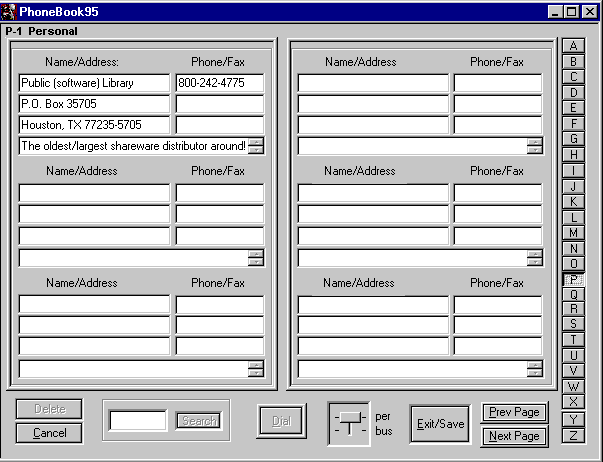Click the PhoneBook95 title bar icon
The image size is (603, 462).
(9, 12)
